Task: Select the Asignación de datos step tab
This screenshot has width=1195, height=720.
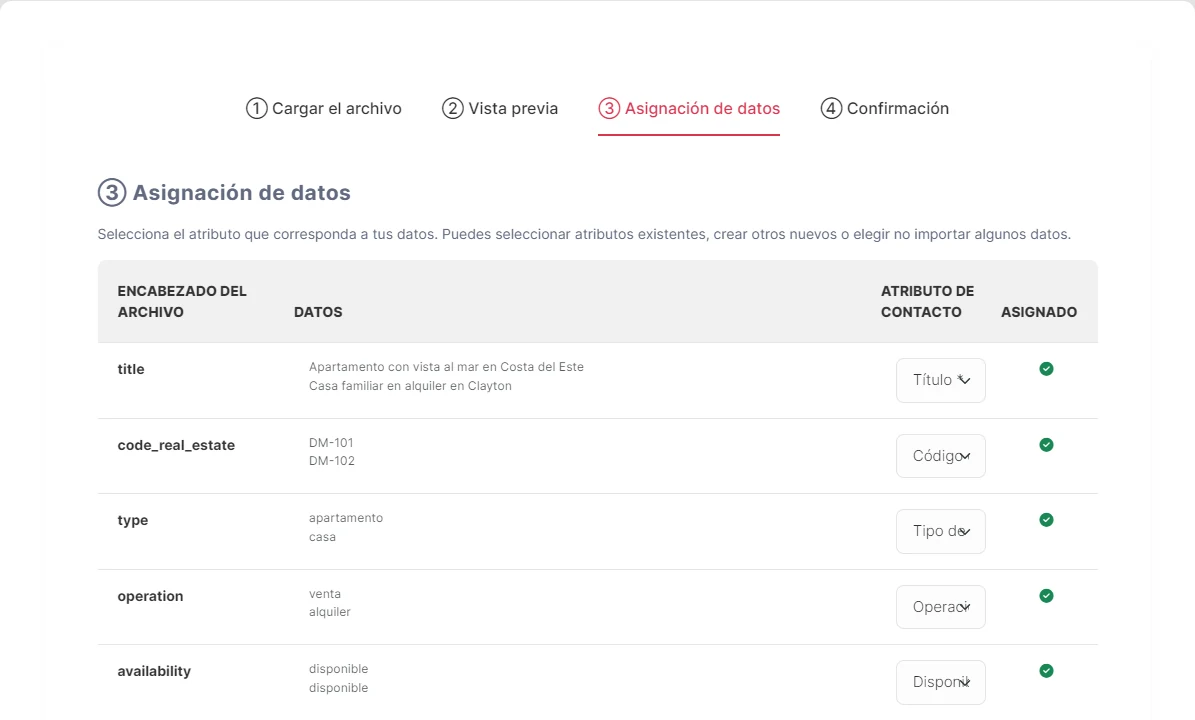Action: pyautogui.click(x=689, y=108)
